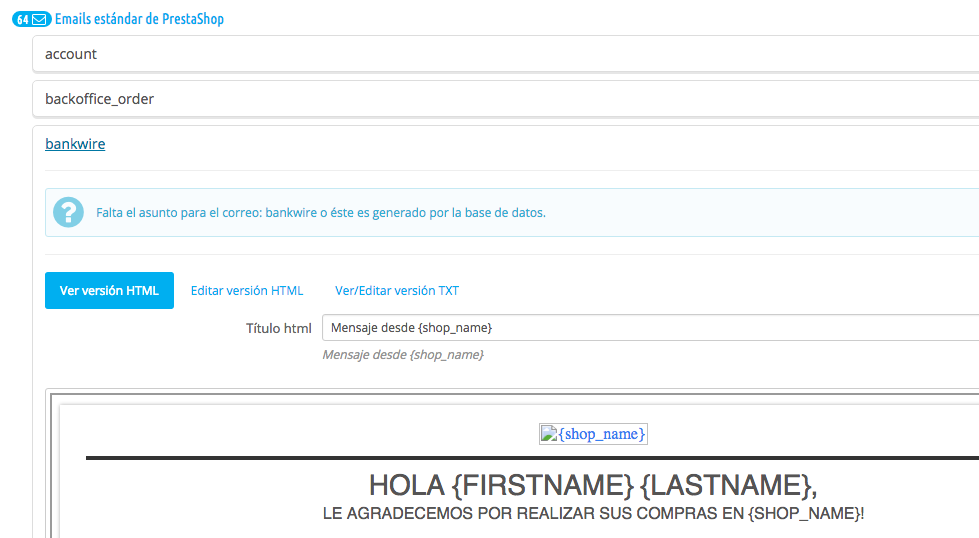The height and width of the screenshot is (538, 979).
Task: Click the 64 emails count badge
Action: tap(32, 19)
